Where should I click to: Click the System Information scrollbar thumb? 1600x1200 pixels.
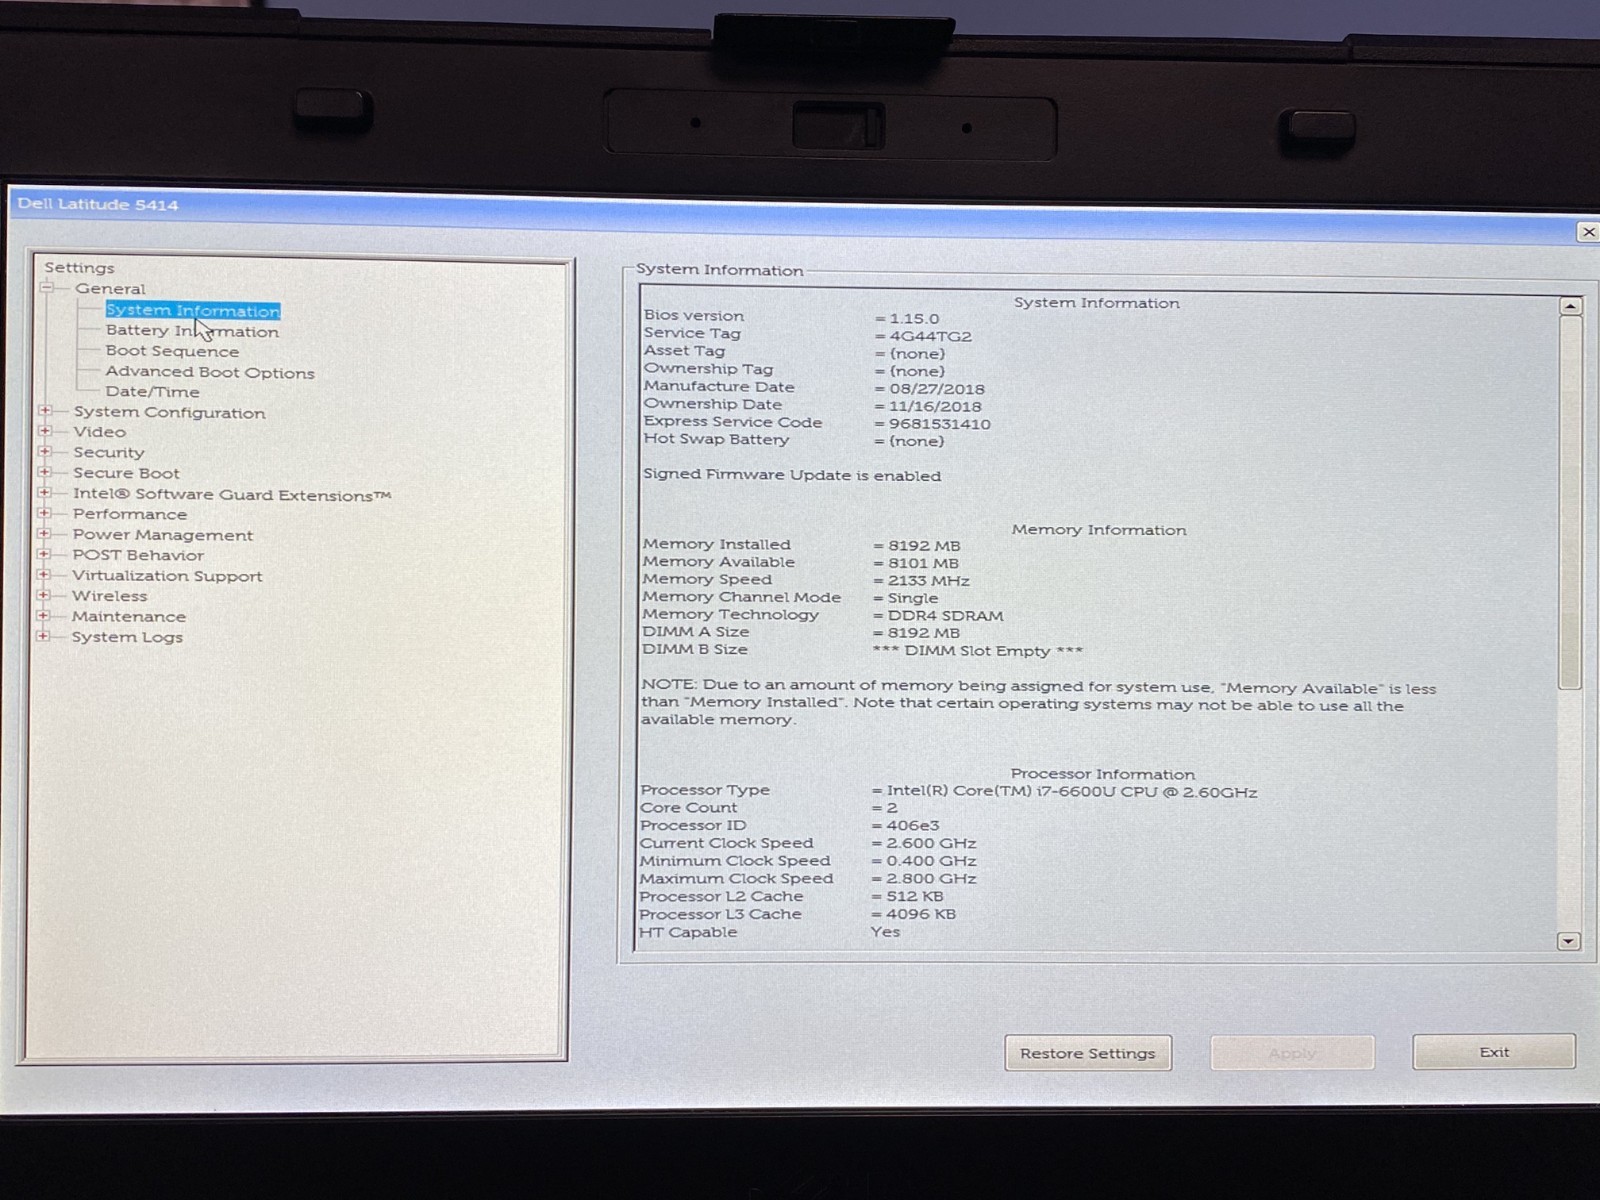(1570, 503)
